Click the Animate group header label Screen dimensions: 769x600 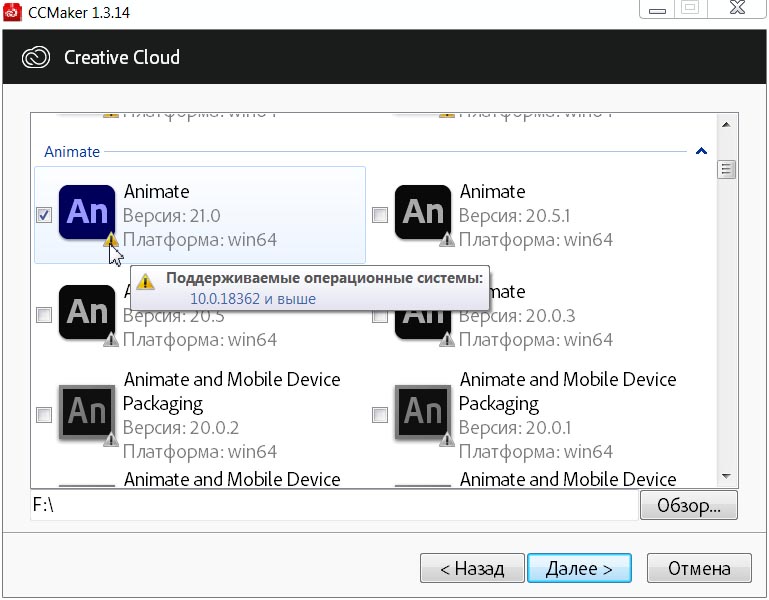click(x=72, y=152)
